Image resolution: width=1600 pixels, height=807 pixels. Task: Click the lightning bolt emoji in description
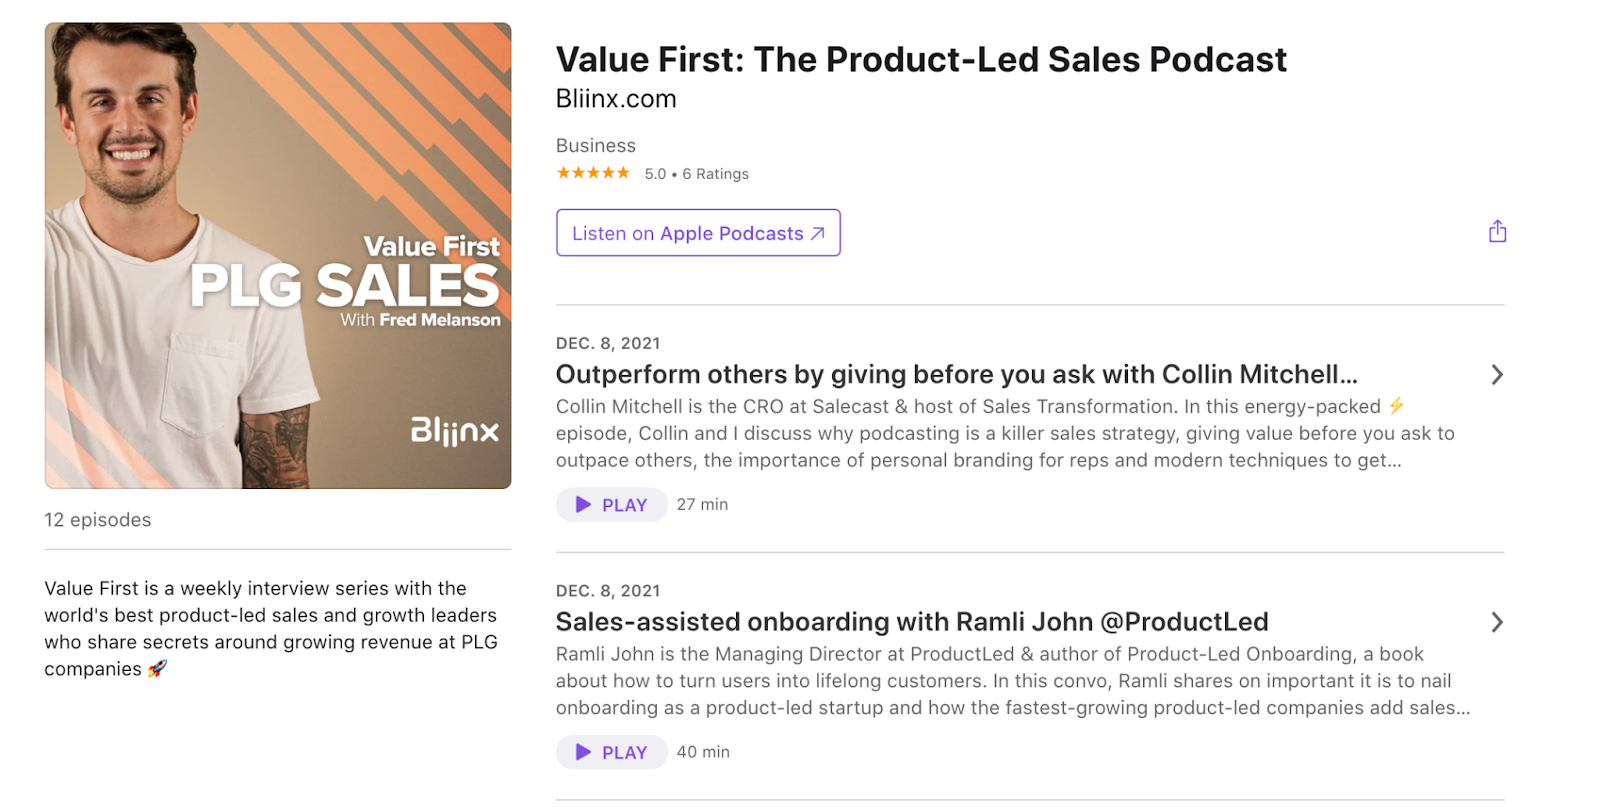coord(1396,406)
